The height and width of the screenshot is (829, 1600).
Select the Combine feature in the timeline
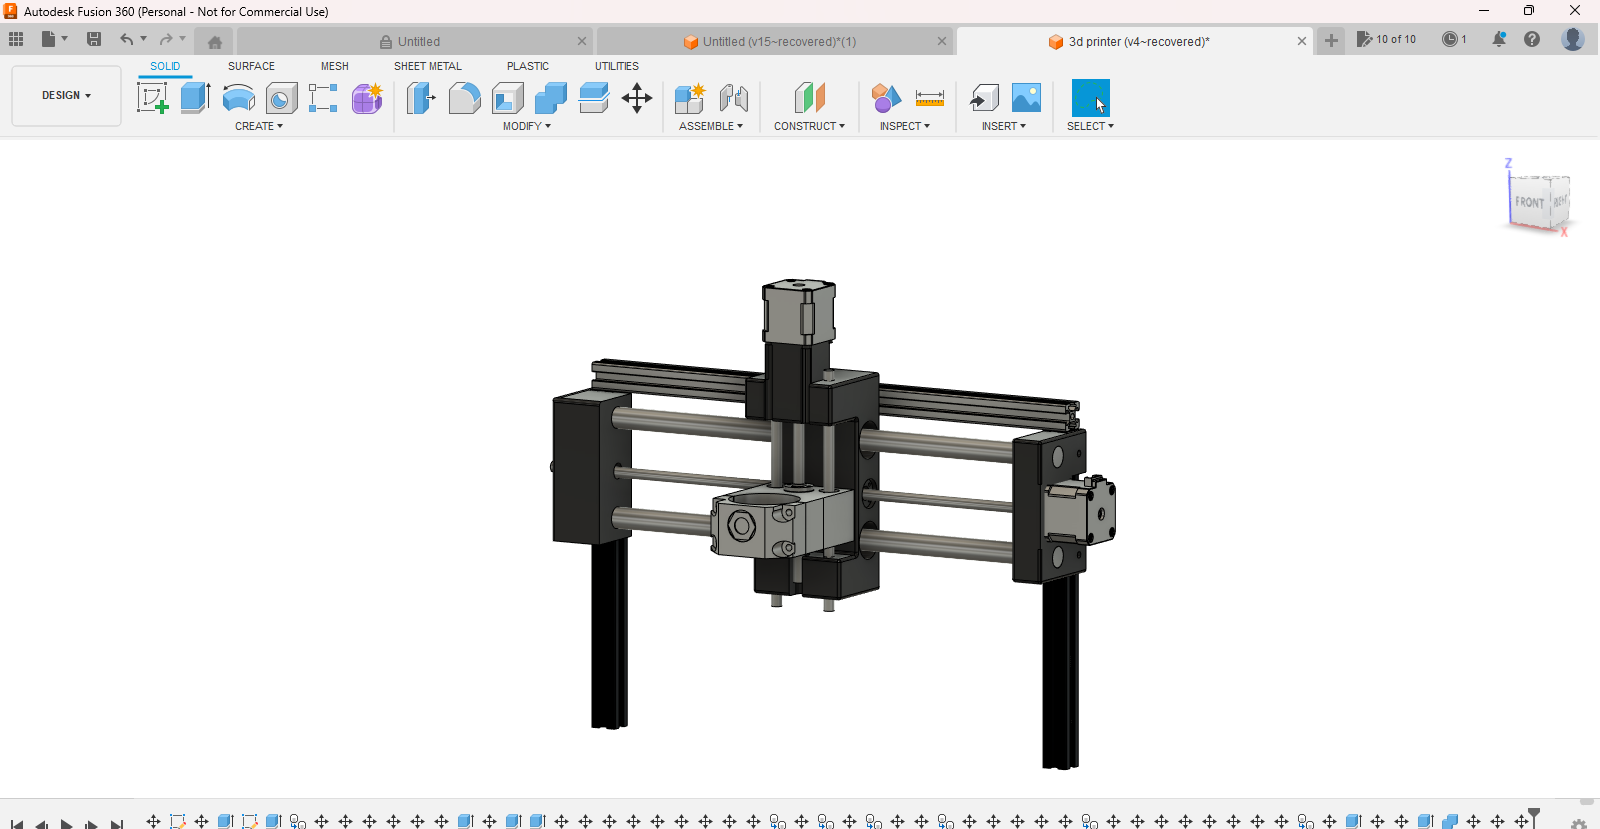pos(1450,821)
